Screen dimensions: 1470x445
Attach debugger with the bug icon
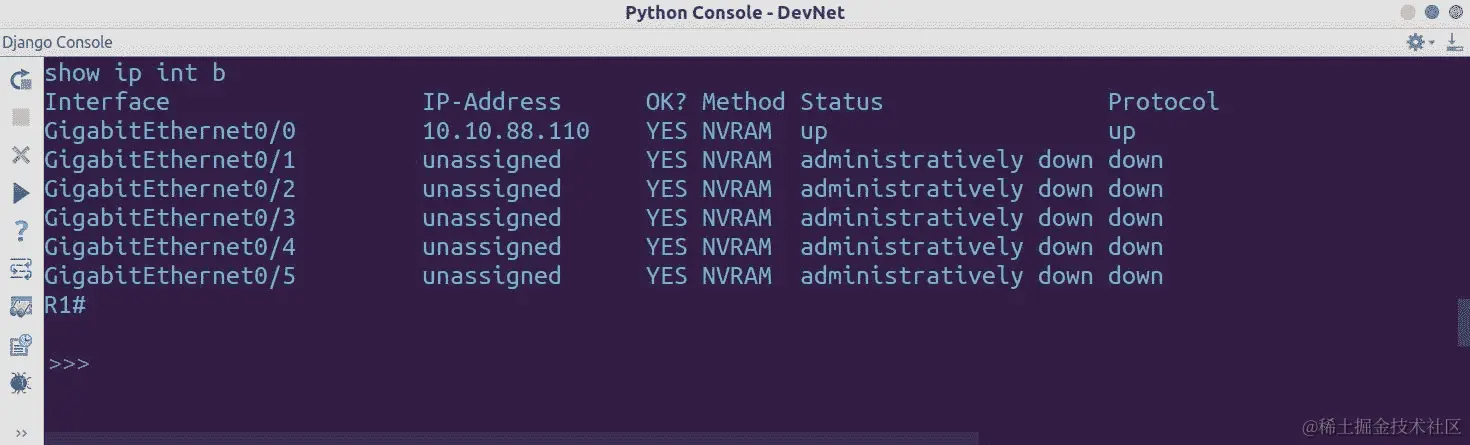[x=20, y=383]
